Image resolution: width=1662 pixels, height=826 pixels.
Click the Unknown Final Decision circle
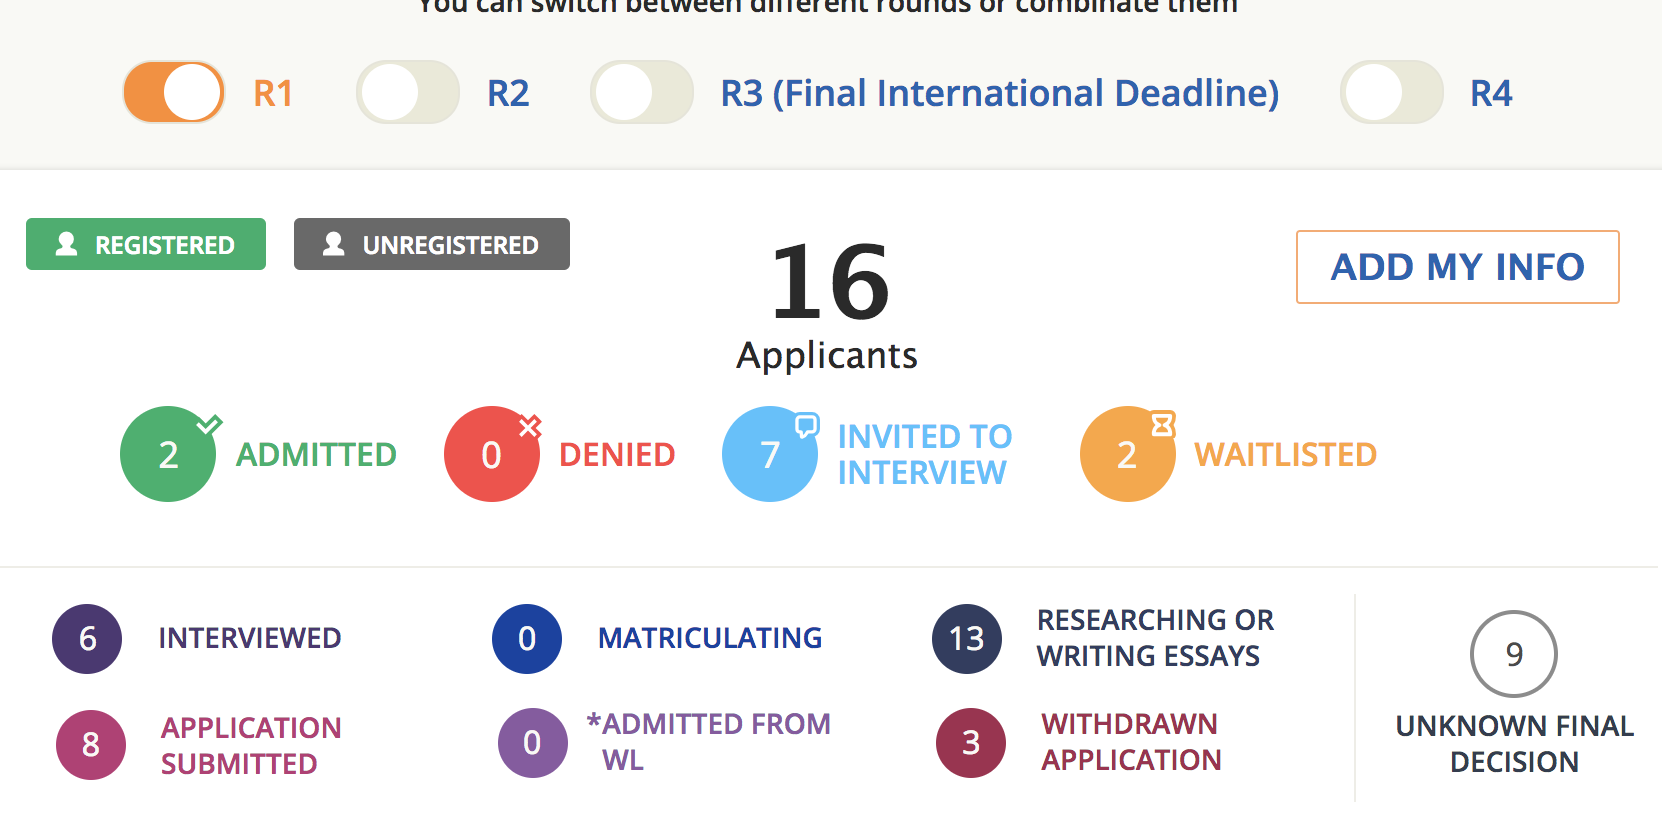point(1513,654)
